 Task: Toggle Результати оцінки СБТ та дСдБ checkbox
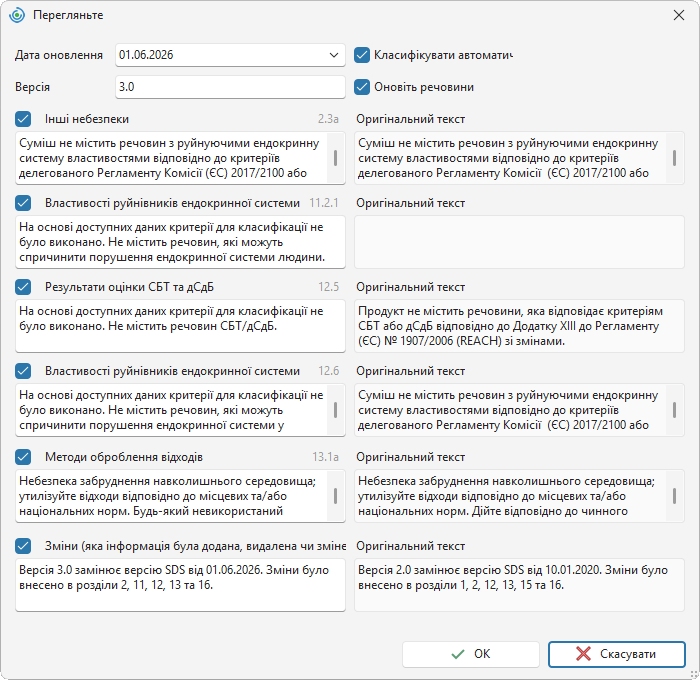(x=23, y=287)
